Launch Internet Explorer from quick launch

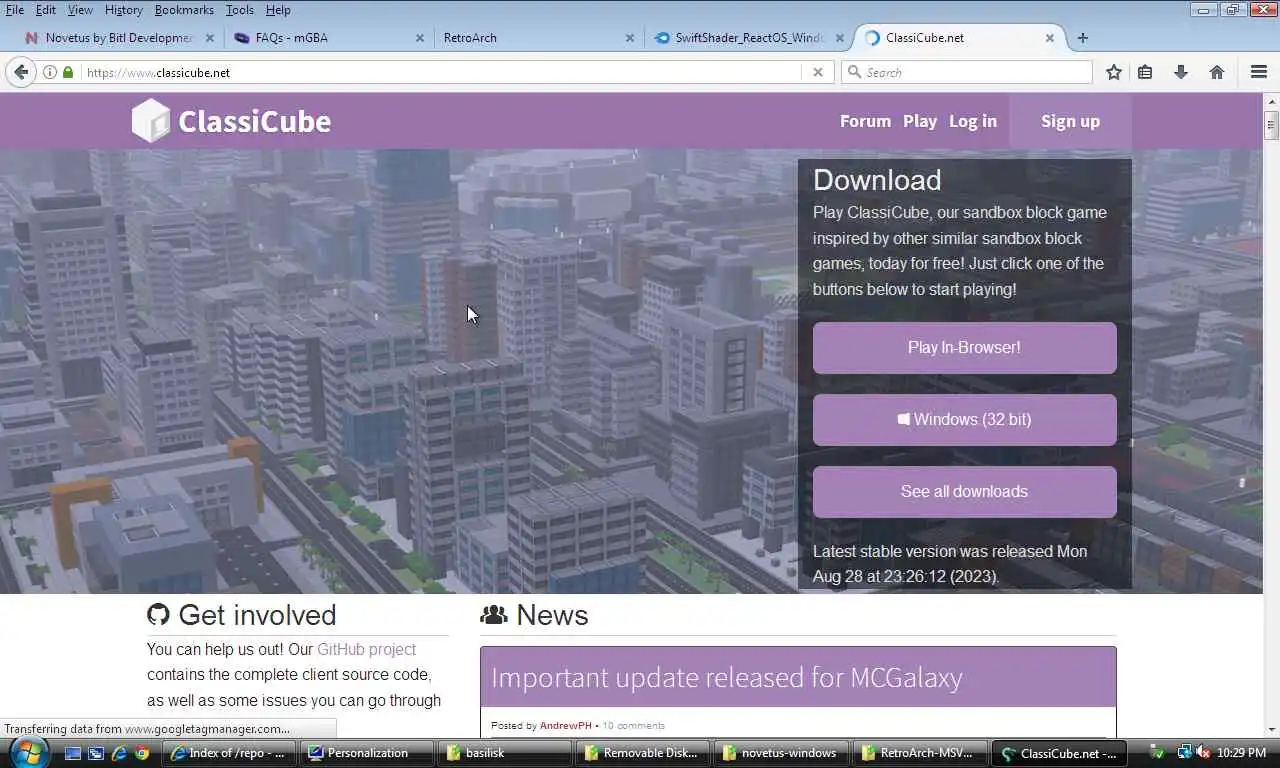(120, 753)
